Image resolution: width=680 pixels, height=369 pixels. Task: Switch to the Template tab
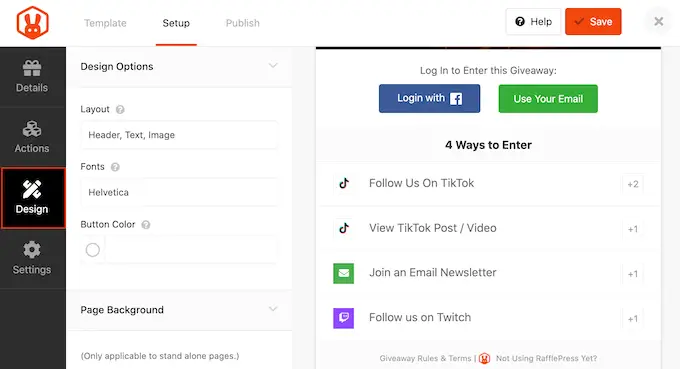(x=105, y=23)
